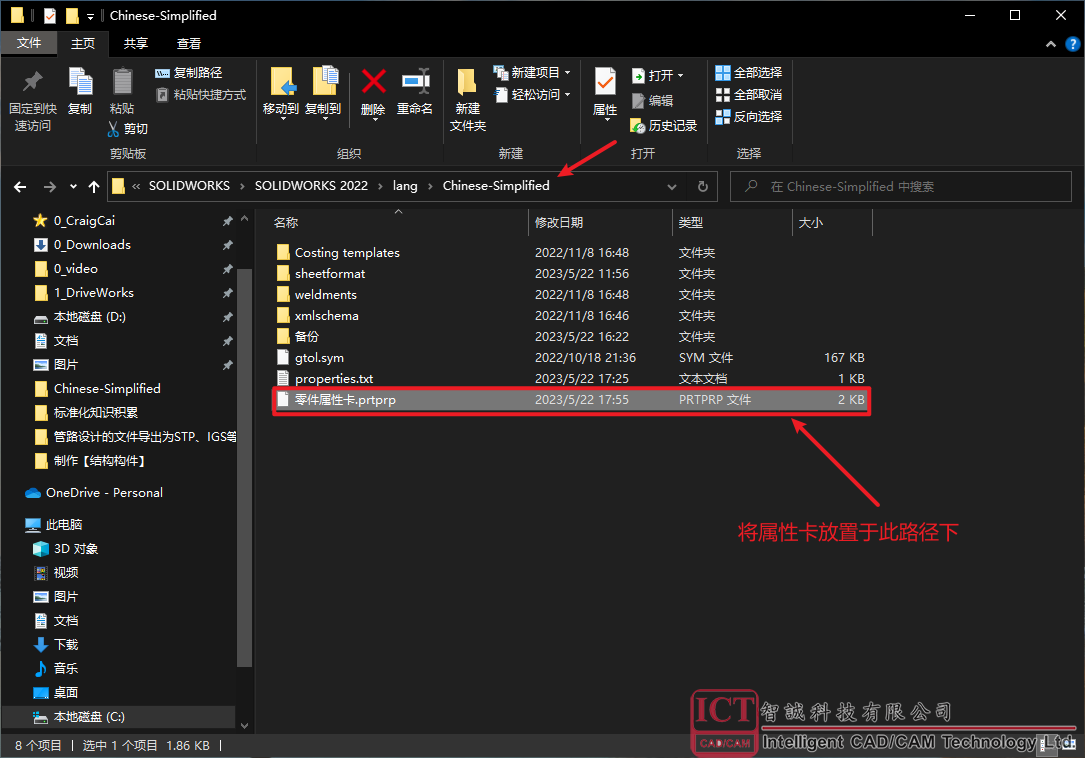Go back with the left arrow

pyautogui.click(x=20, y=186)
